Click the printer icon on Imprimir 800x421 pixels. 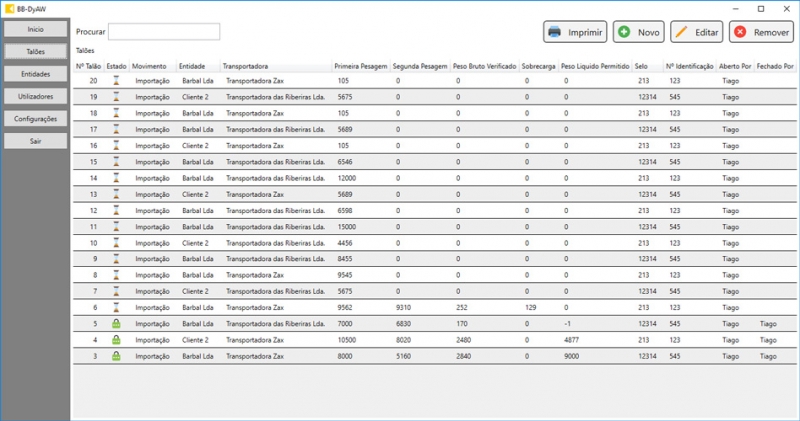point(555,32)
